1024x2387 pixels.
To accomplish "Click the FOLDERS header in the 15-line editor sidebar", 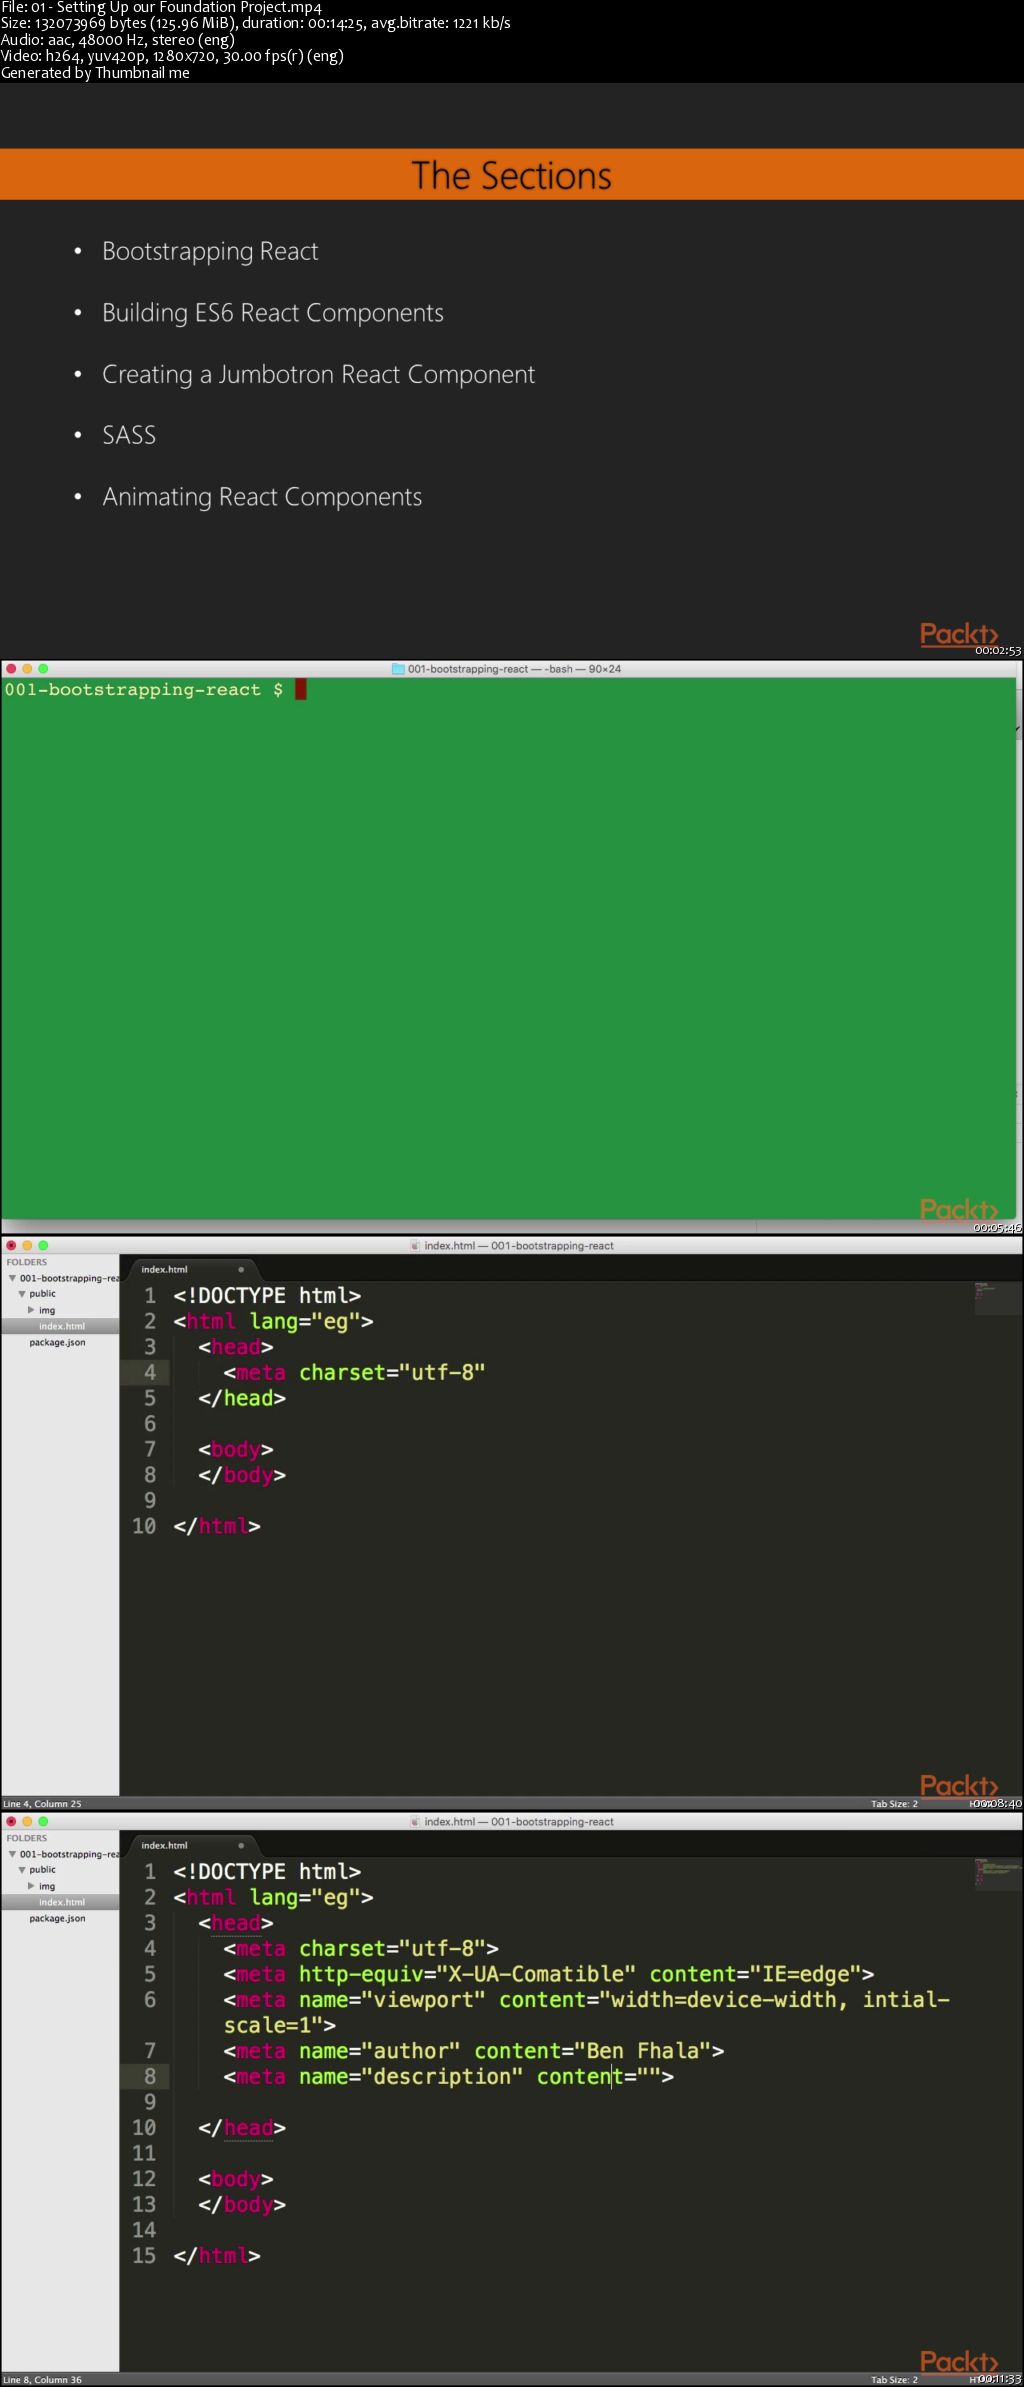I will (27, 1838).
